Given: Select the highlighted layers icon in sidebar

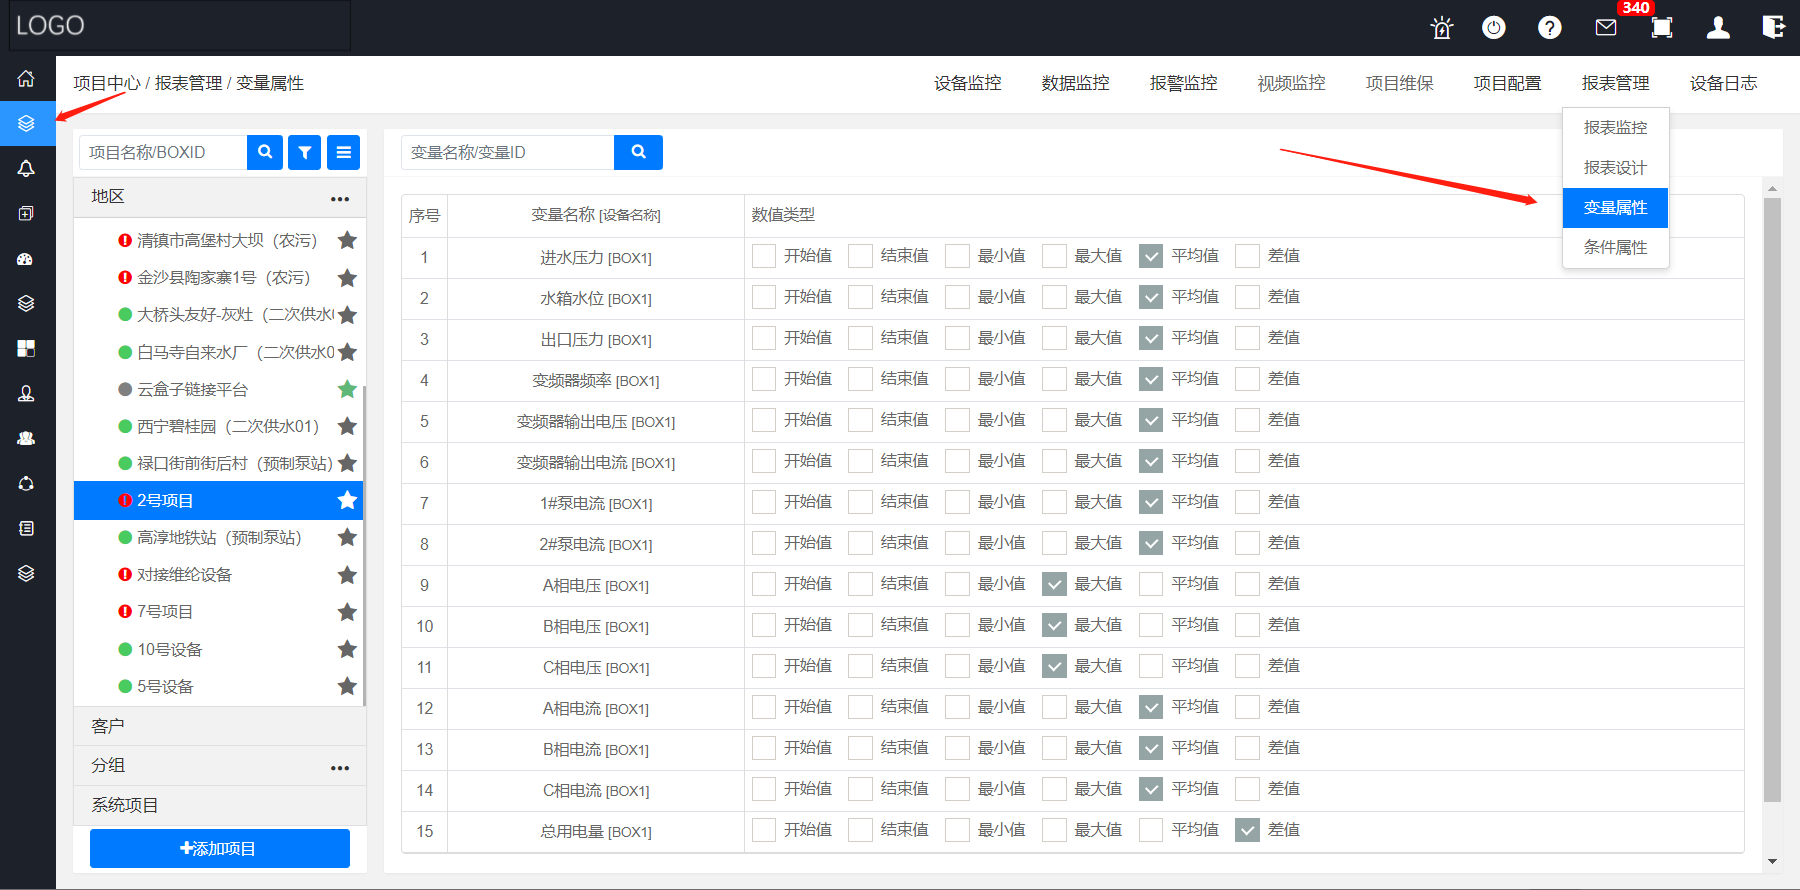Looking at the screenshot, I should click(27, 123).
